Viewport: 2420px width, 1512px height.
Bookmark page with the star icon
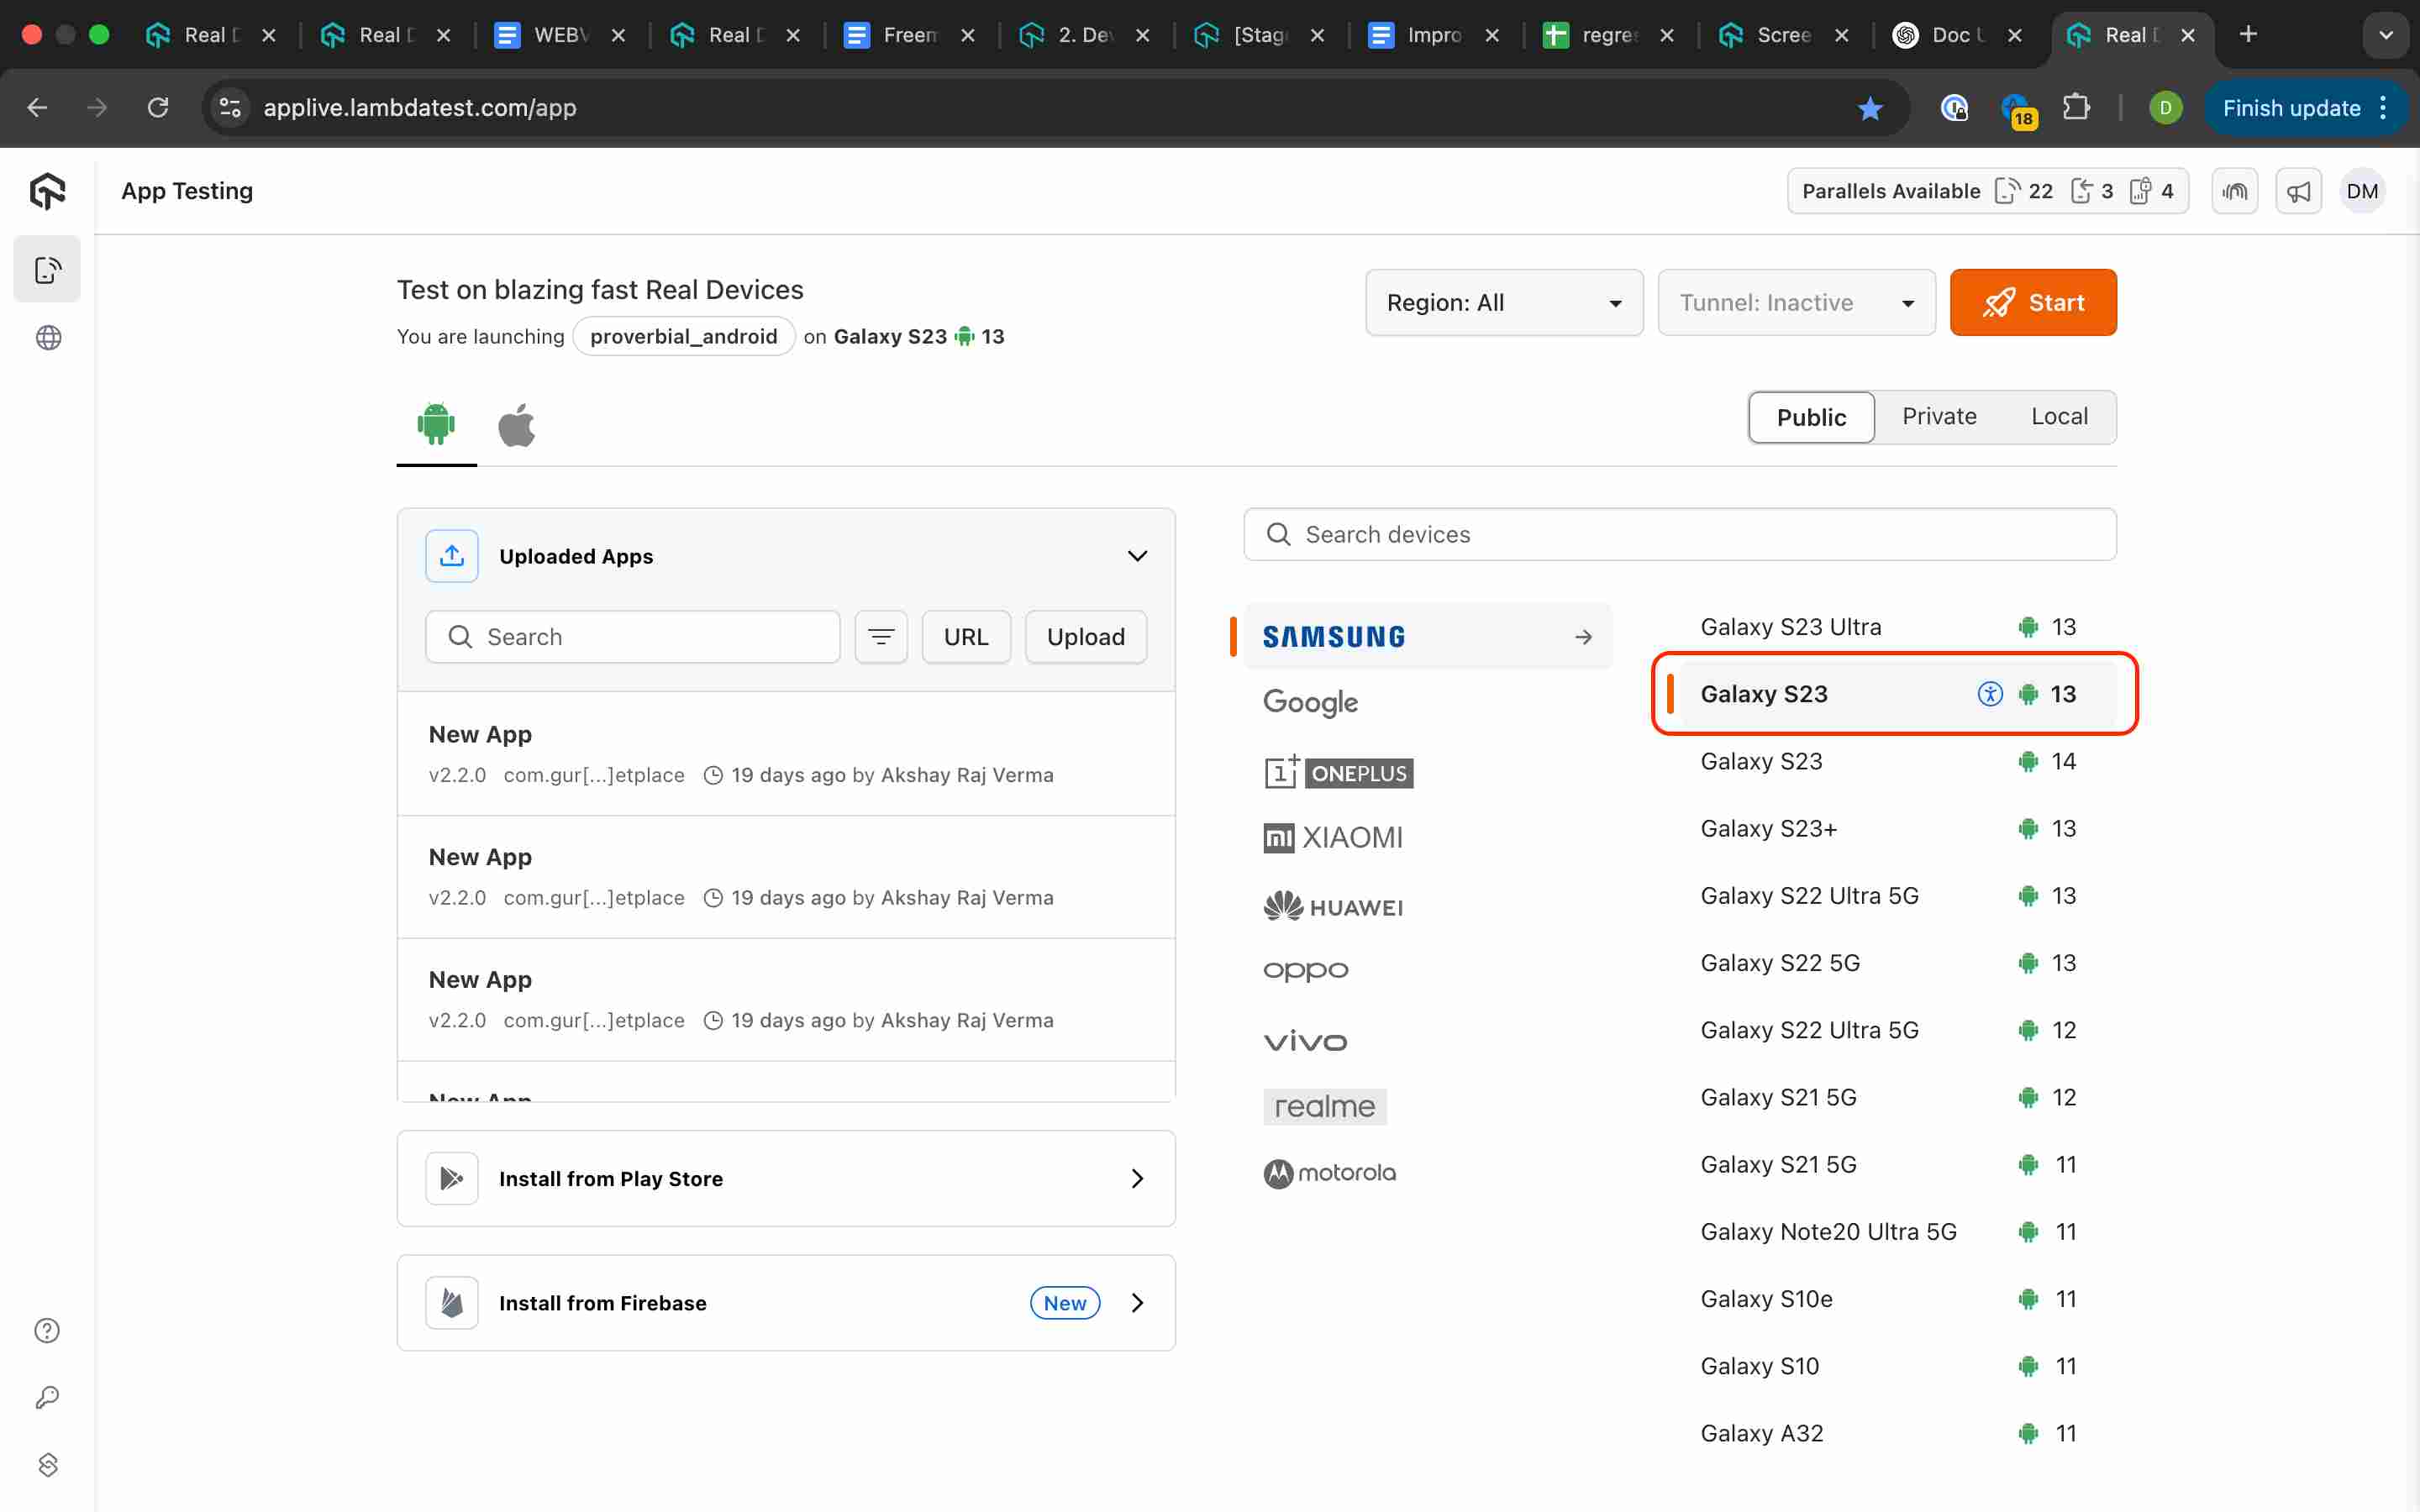tap(1870, 108)
